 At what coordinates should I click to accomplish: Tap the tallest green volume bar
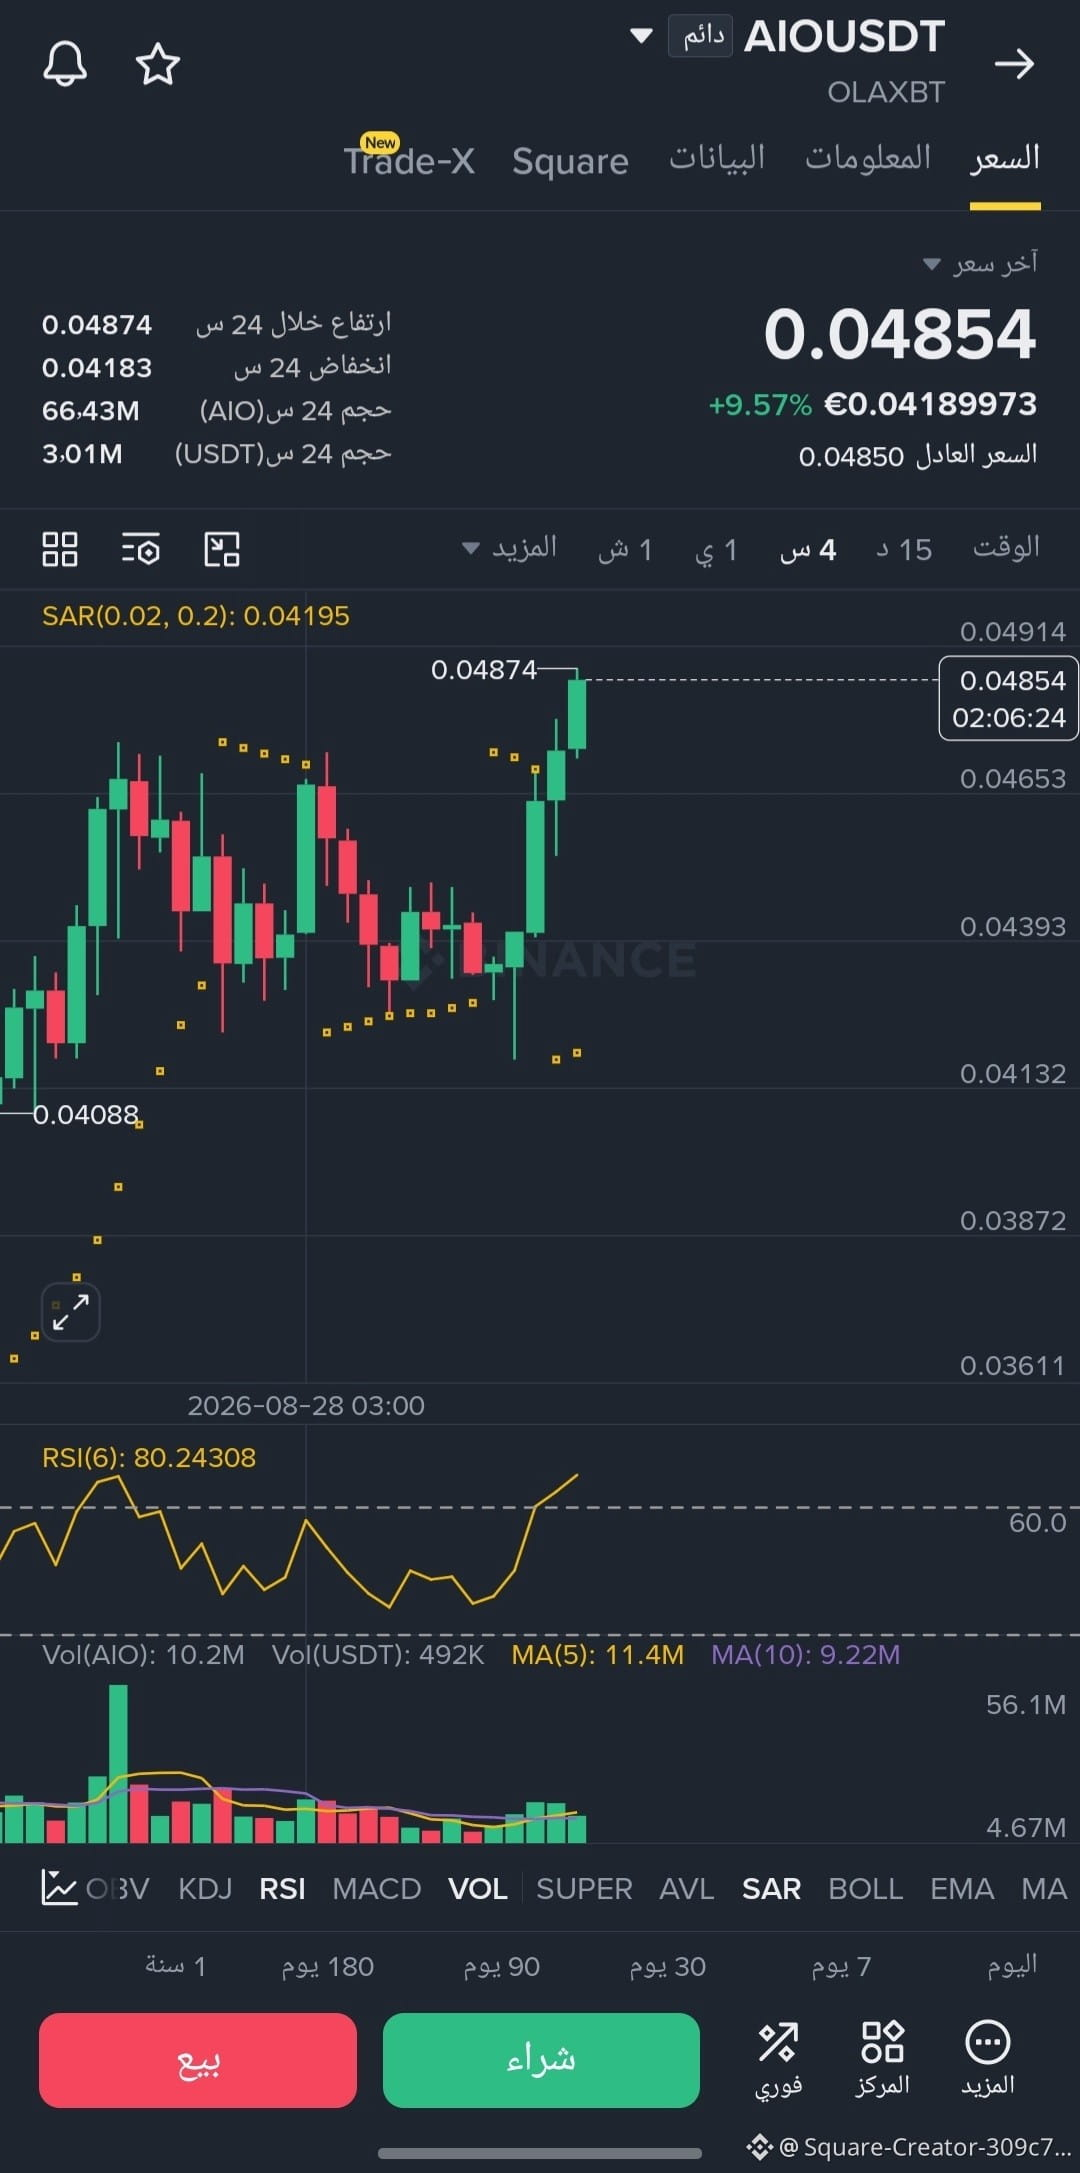[118, 1763]
